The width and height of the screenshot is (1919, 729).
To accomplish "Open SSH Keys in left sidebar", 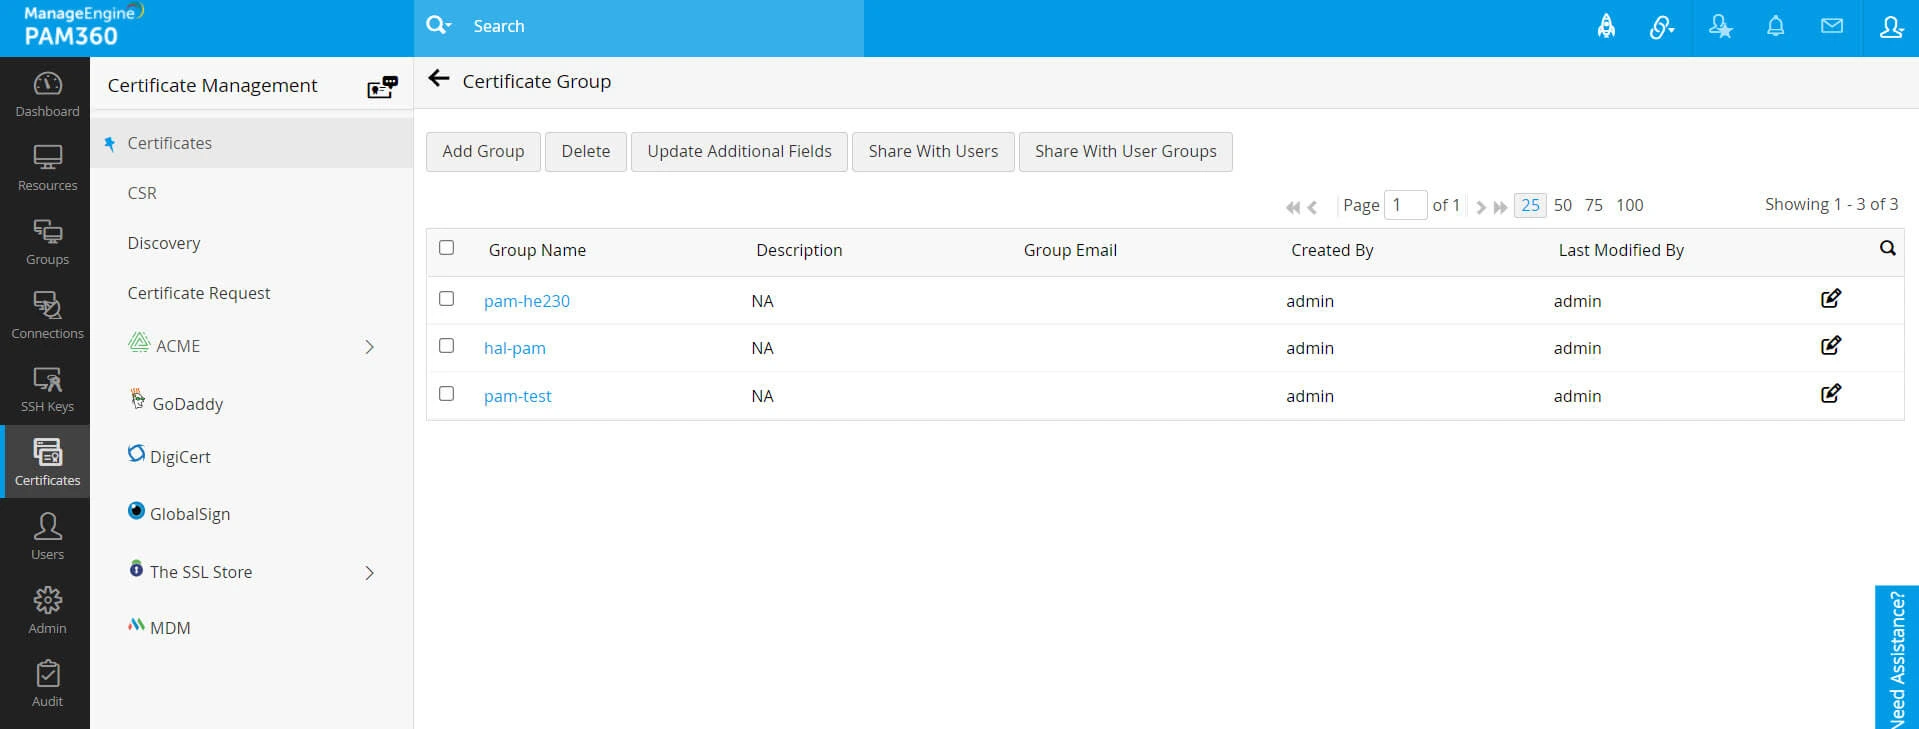I will 47,388.
